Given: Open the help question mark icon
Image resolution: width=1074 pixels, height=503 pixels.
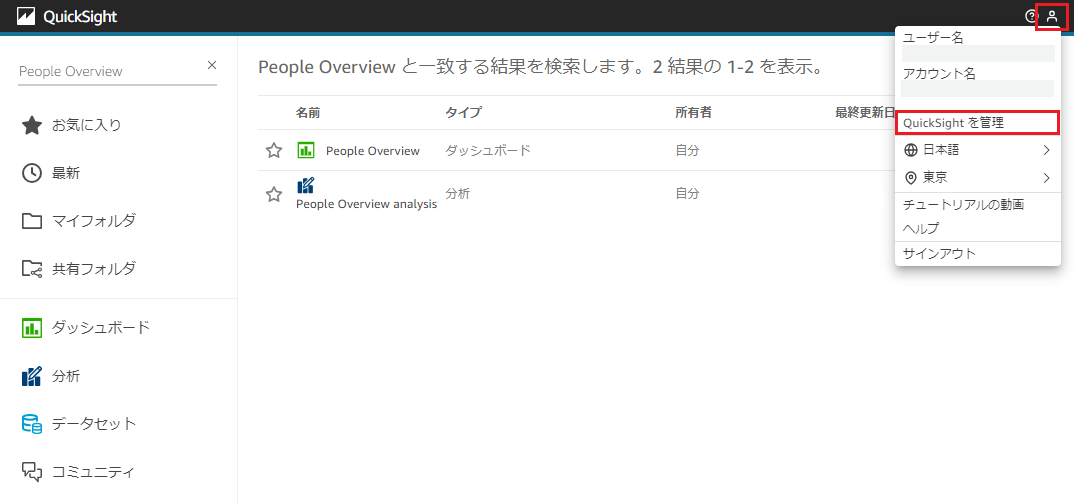Looking at the screenshot, I should click(1031, 16).
